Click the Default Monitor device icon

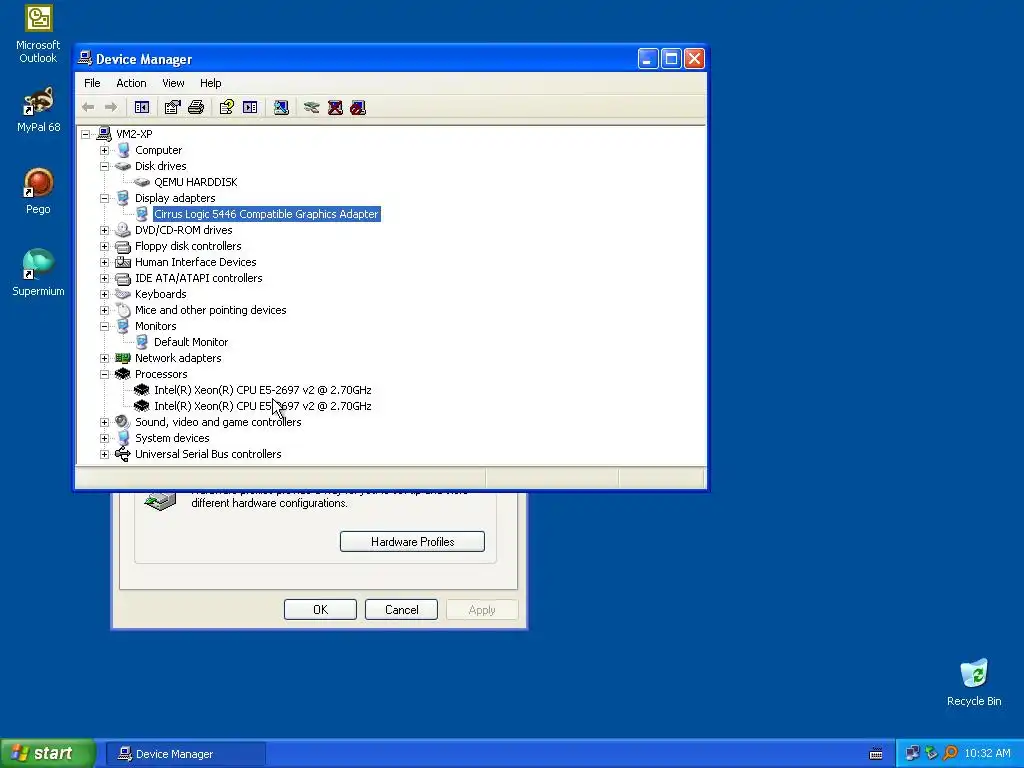tap(142, 342)
